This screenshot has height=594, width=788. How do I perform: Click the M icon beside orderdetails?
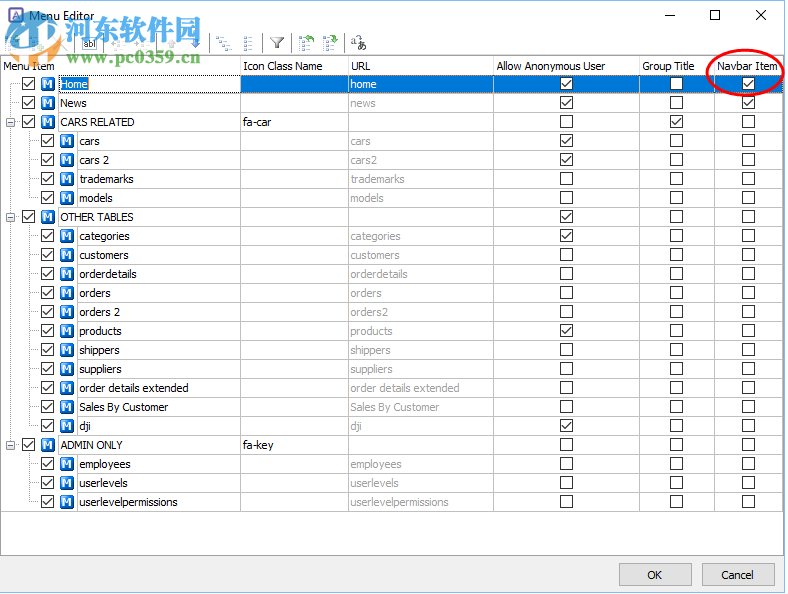(67, 274)
